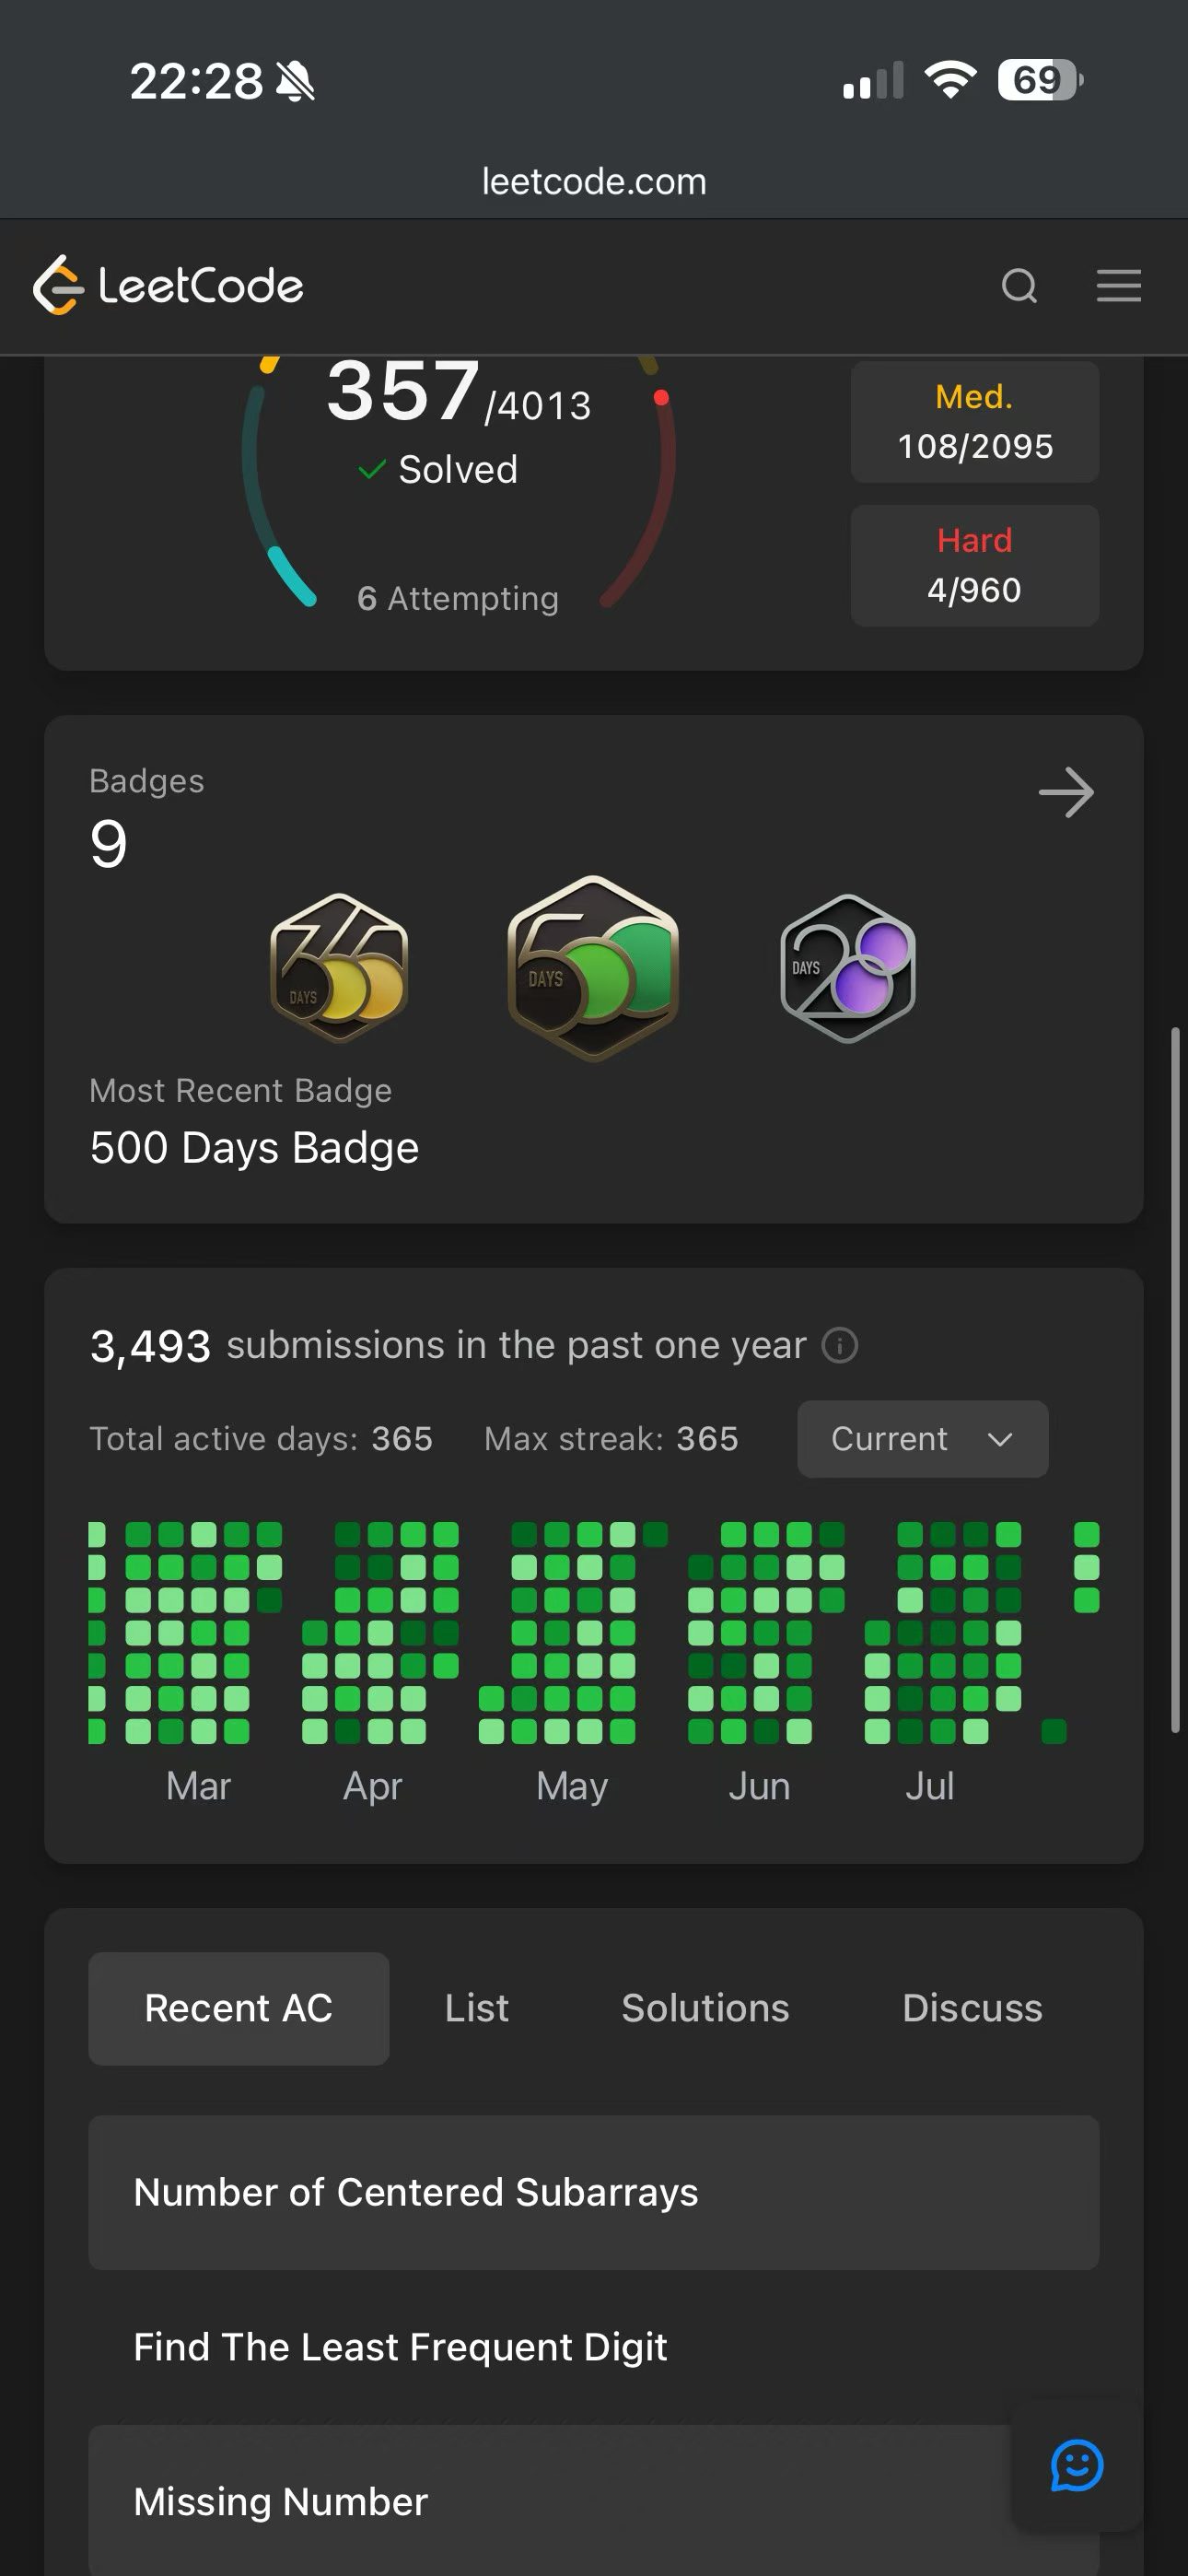Open the search magnifier icon
The width and height of the screenshot is (1188, 2576).
[x=1019, y=286]
